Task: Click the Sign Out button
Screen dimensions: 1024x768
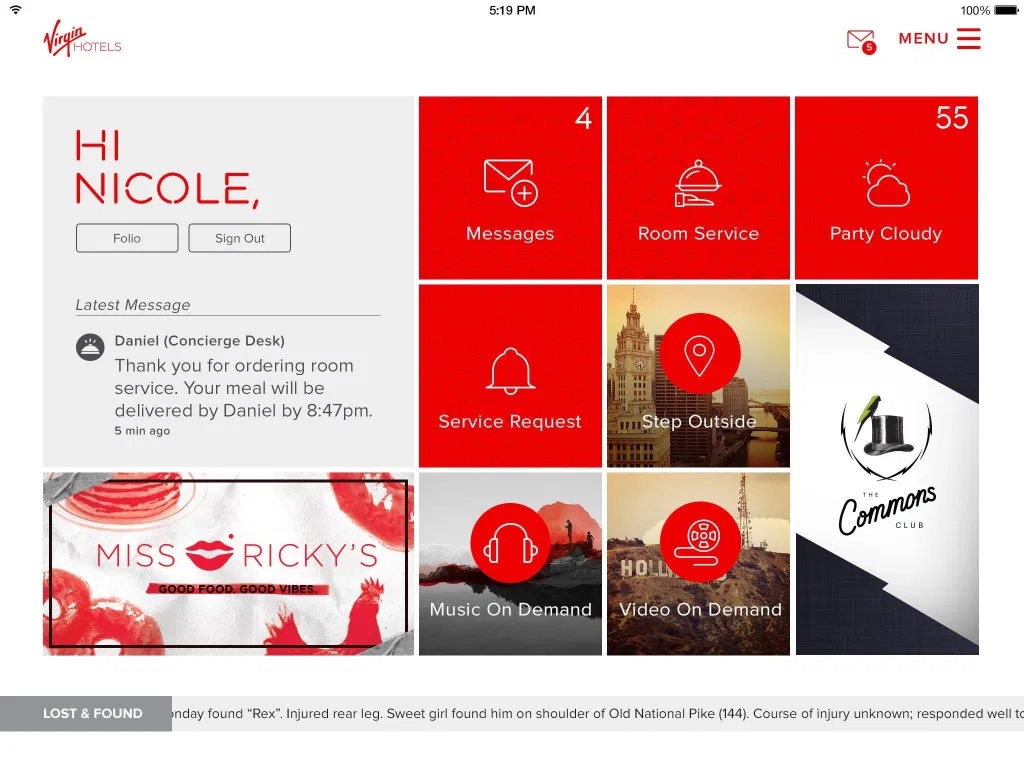Action: [240, 238]
